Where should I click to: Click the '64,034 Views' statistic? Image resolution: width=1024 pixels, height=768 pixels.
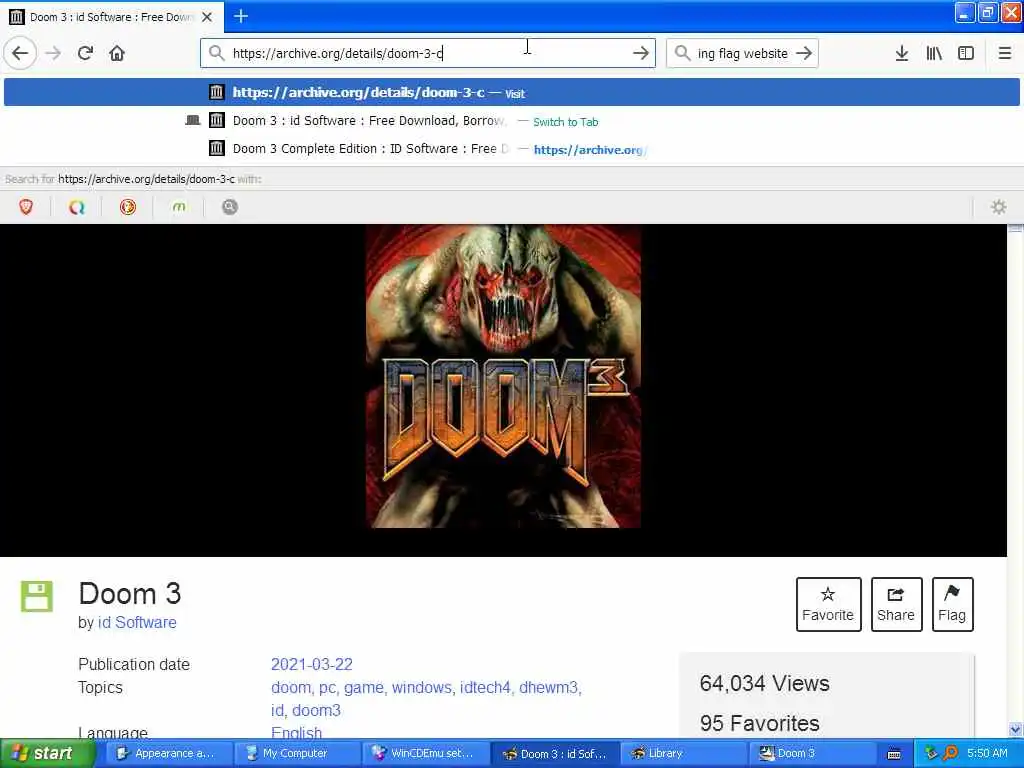point(764,684)
